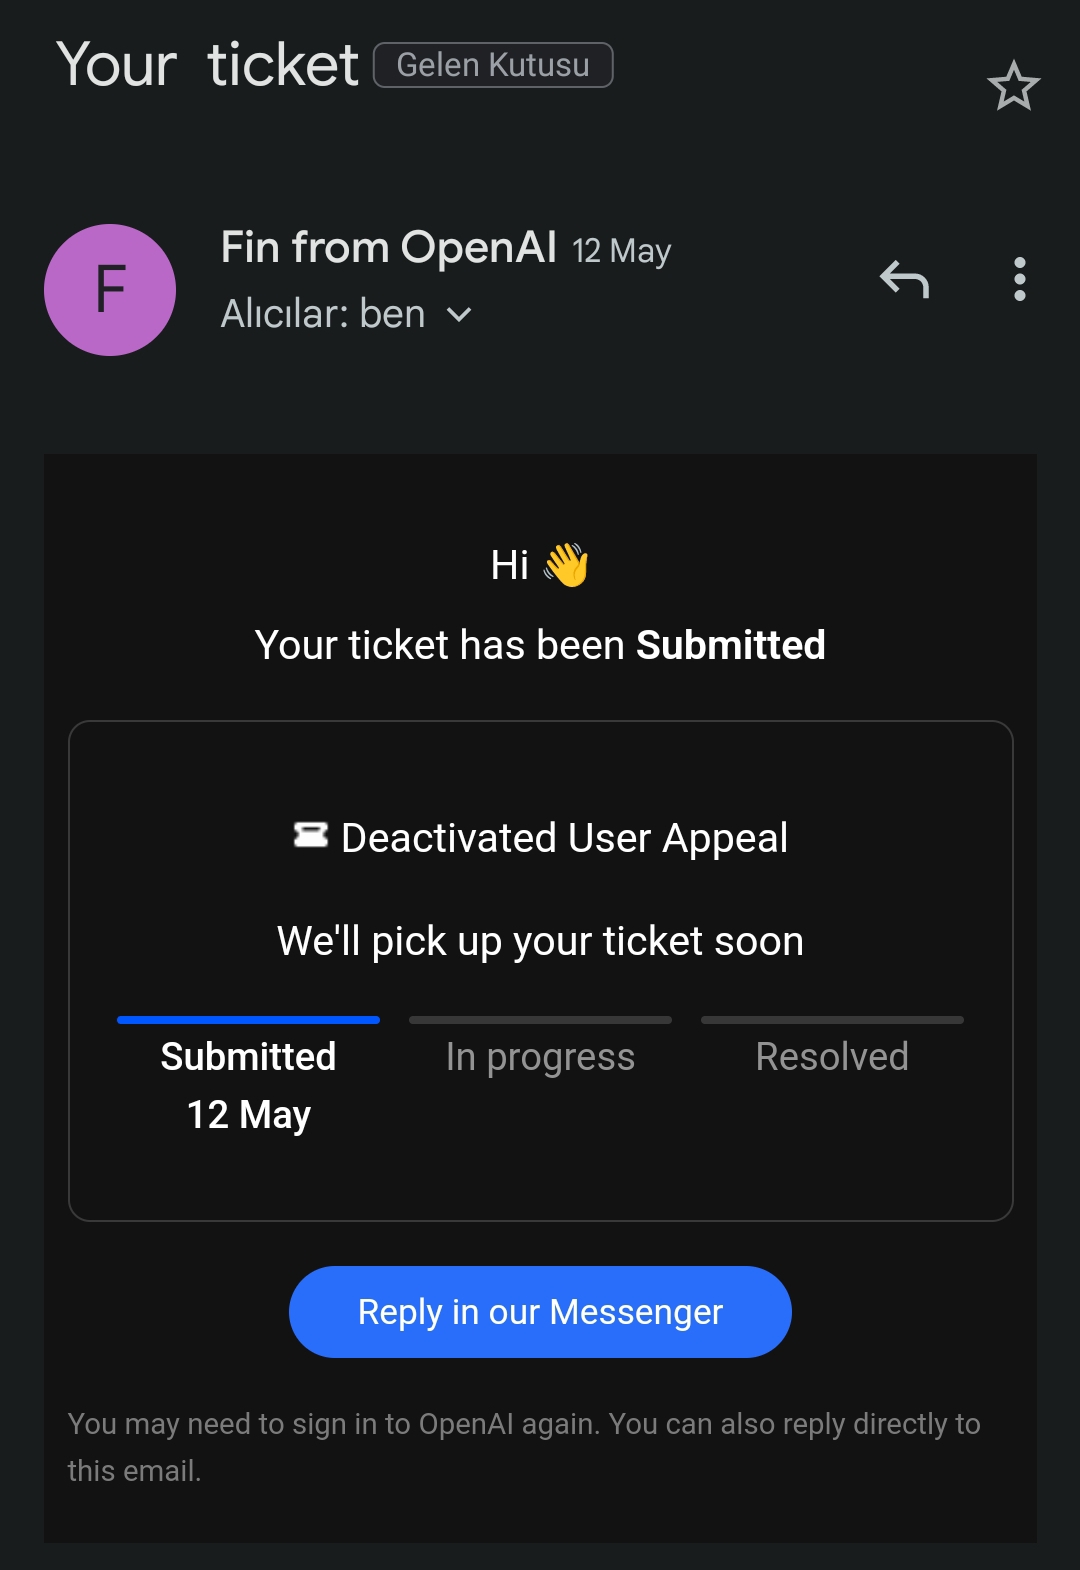Select the Submitted status step
The height and width of the screenshot is (1570, 1080).
pyautogui.click(x=248, y=1057)
